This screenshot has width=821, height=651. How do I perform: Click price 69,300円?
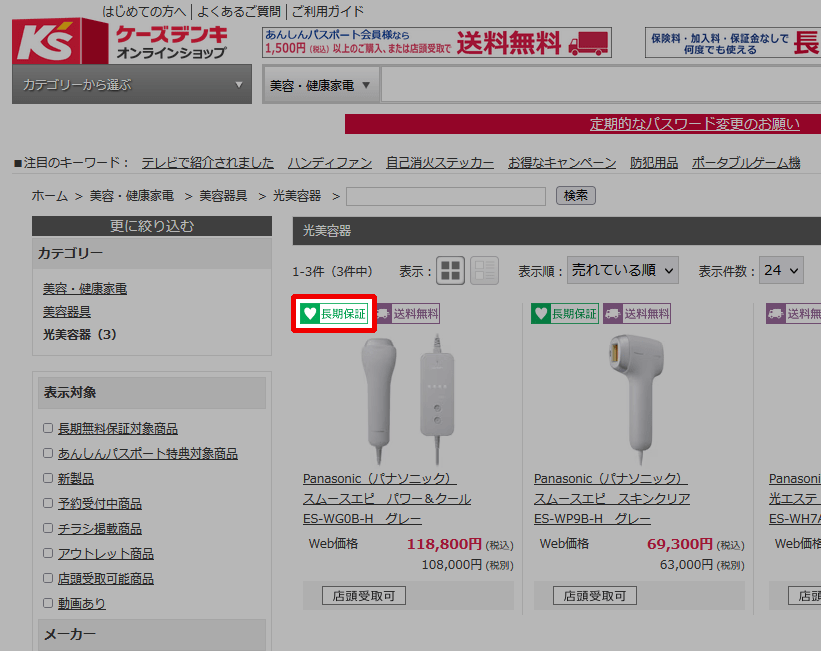[x=680, y=544]
